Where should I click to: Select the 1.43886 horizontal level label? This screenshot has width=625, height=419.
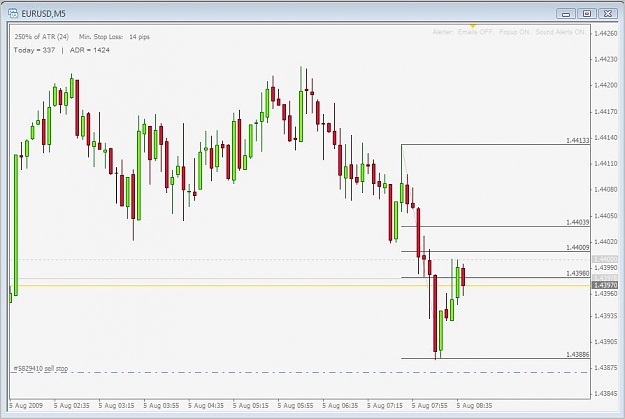578,354
